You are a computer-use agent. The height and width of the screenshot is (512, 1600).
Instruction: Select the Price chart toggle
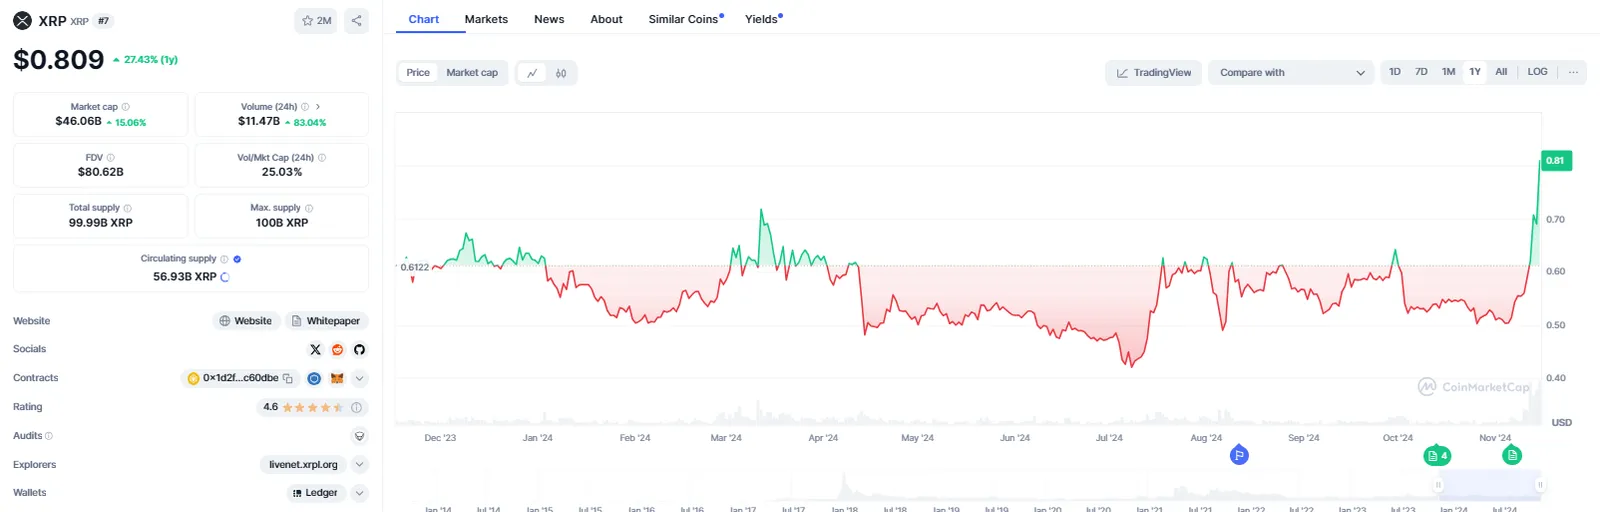tap(418, 73)
